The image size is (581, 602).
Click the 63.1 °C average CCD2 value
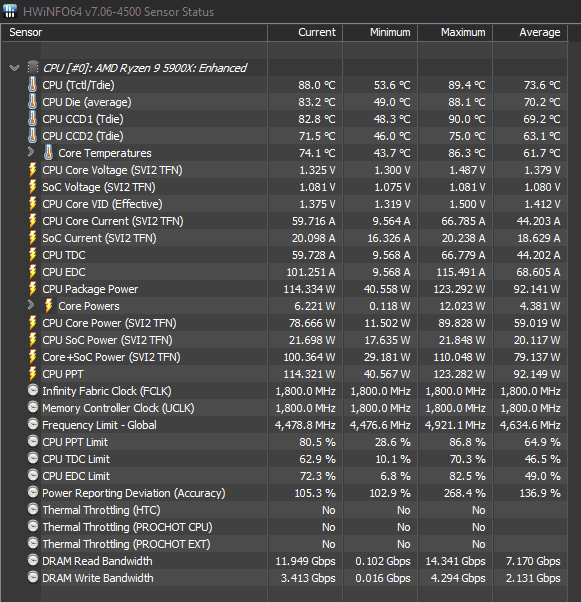(541, 136)
